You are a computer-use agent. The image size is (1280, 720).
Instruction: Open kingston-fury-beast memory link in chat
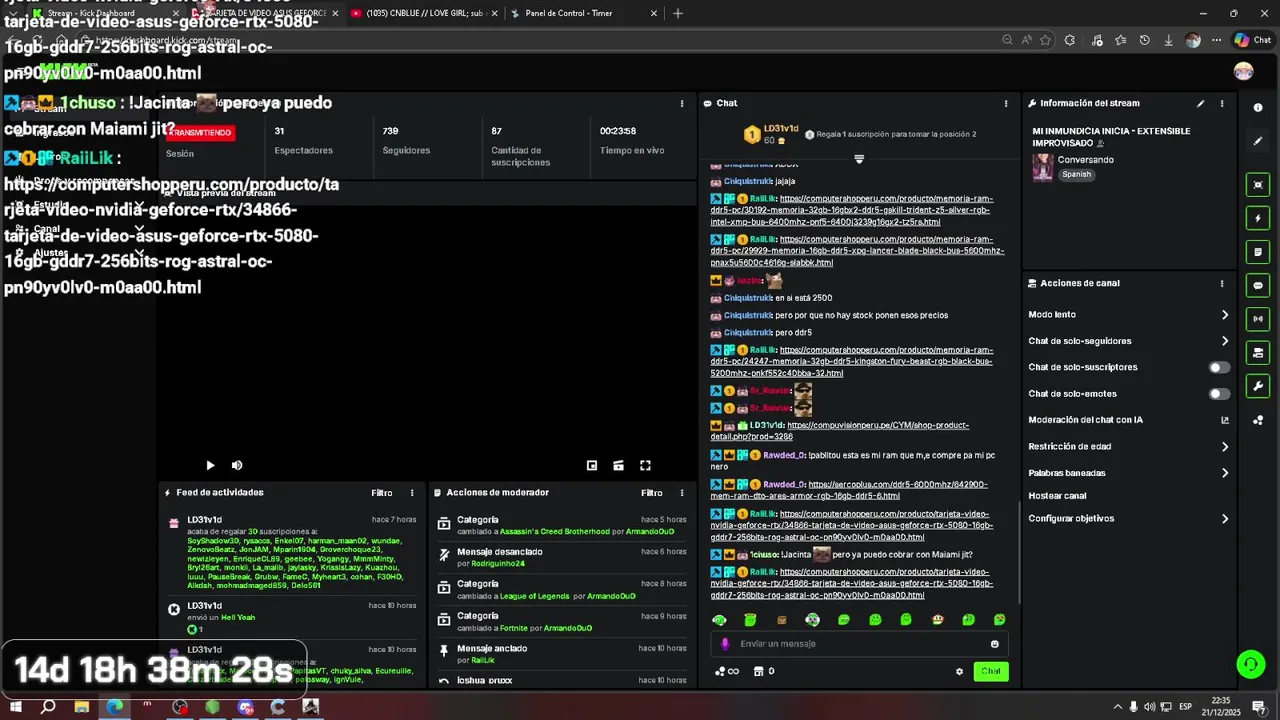click(852, 362)
